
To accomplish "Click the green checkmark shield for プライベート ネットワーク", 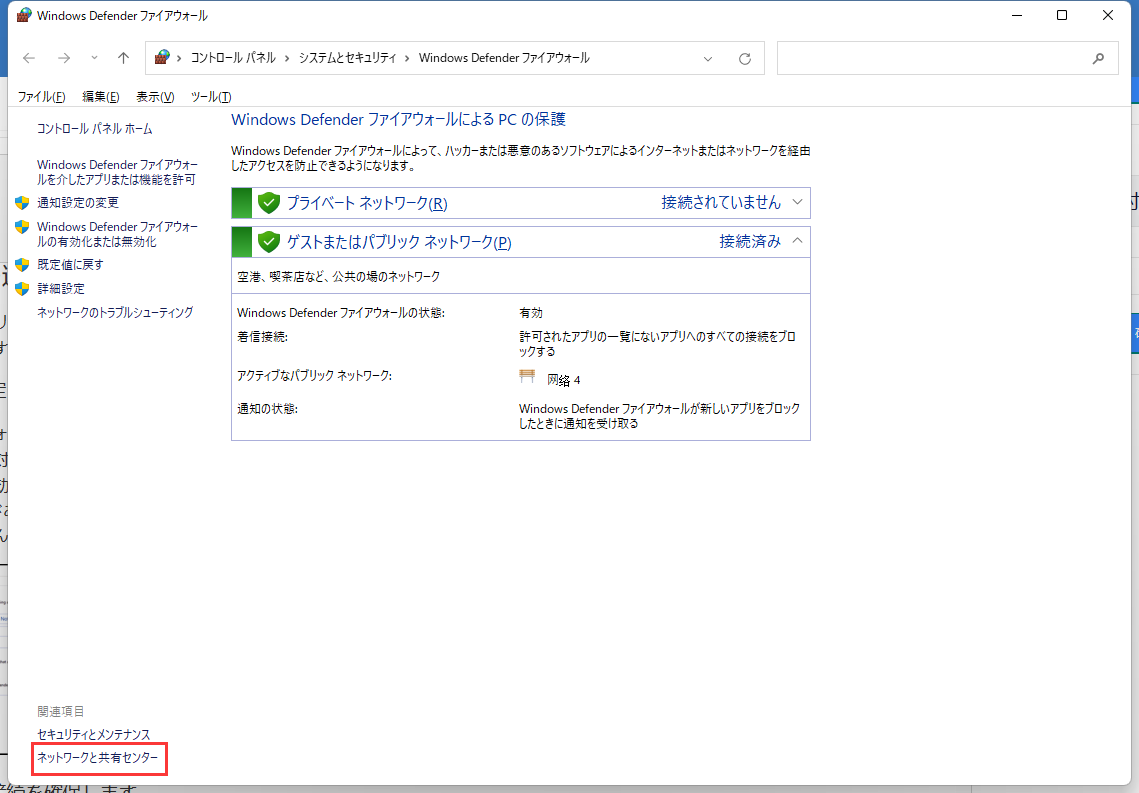I will pos(269,202).
